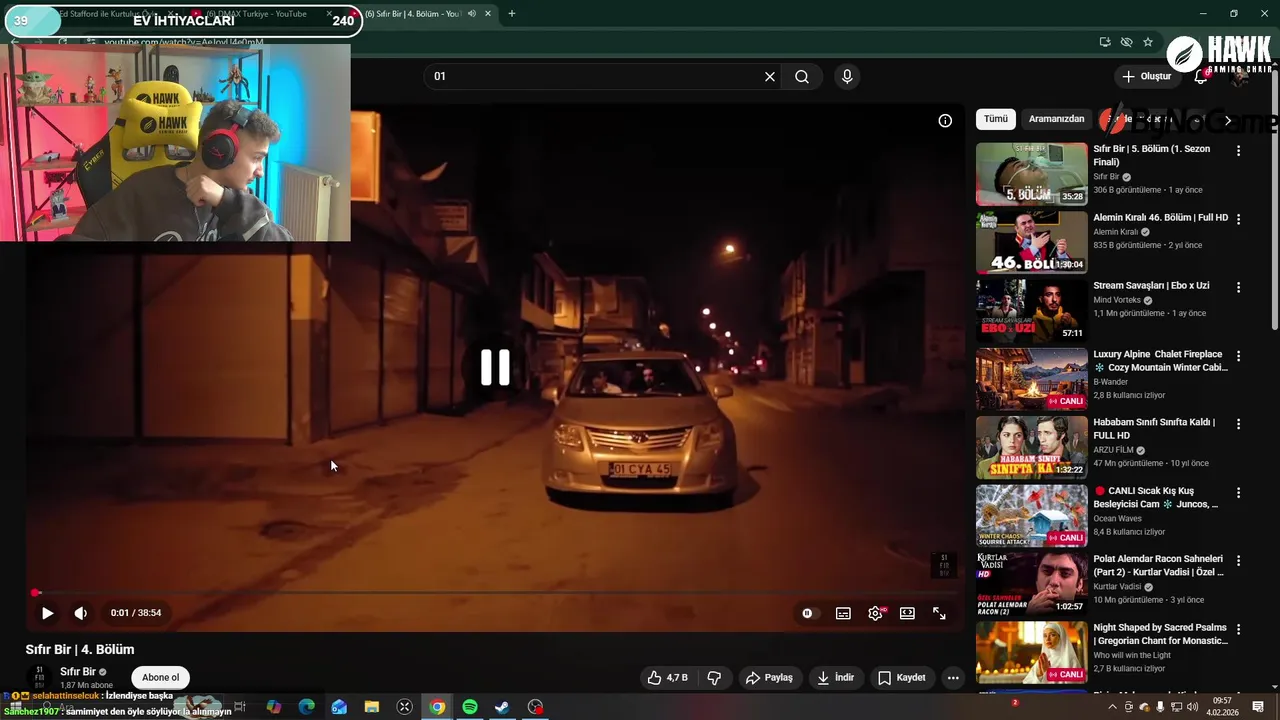Screen dimensions: 1280x720
Task: Show hidden system tray icons chevron
Action: click(x=1112, y=707)
